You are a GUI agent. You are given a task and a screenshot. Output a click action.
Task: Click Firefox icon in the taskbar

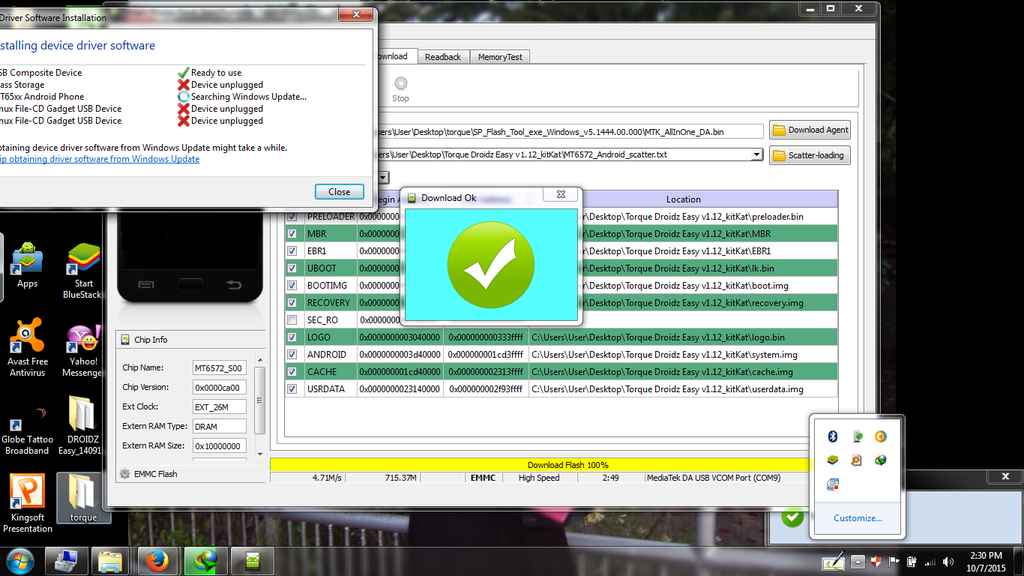pyautogui.click(x=156, y=560)
